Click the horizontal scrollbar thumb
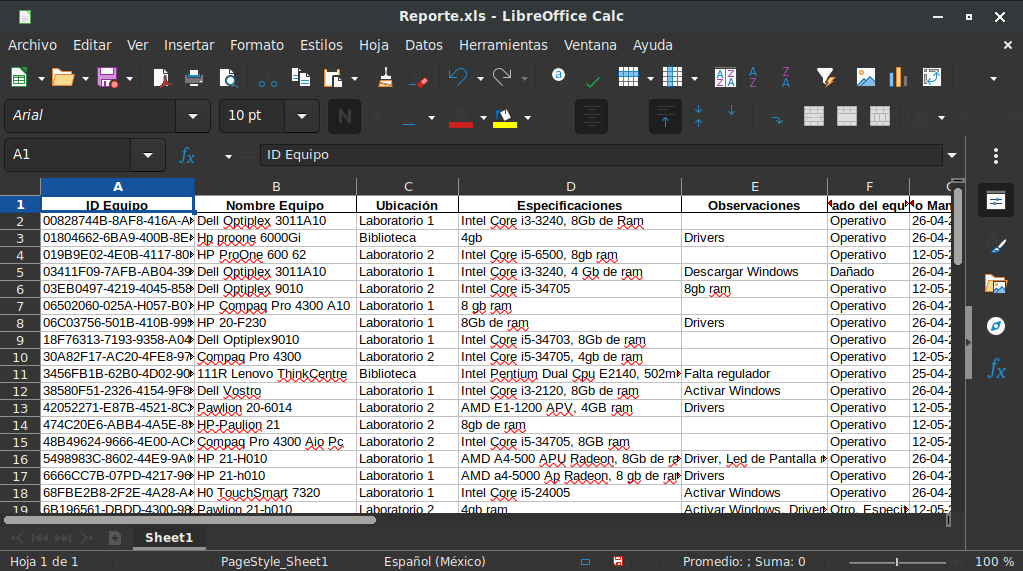Screen dimensions: 1023x571 tap(190, 520)
